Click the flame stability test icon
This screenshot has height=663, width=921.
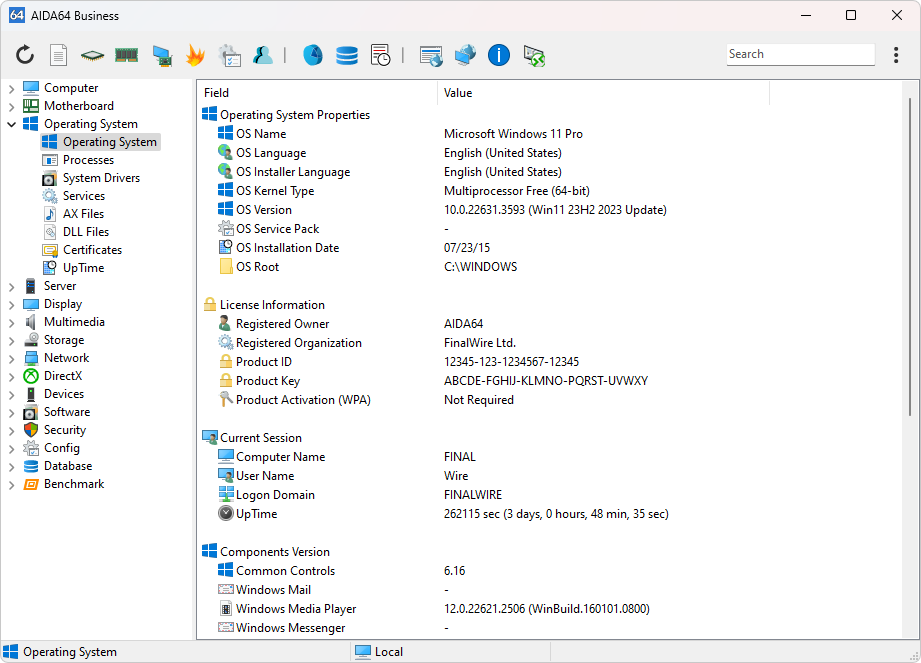pos(195,55)
